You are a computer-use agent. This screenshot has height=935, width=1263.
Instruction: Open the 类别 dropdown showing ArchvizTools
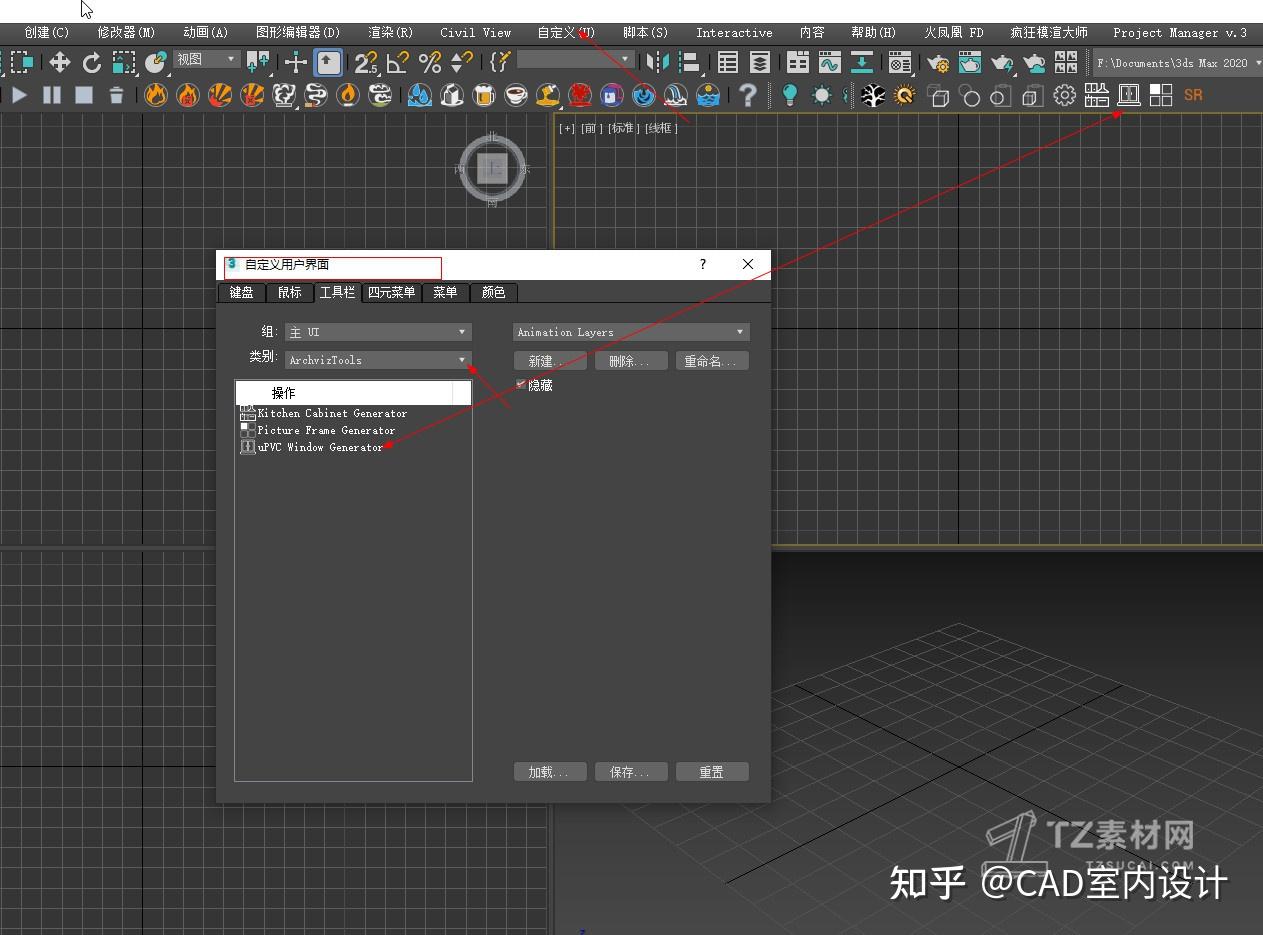[x=377, y=360]
